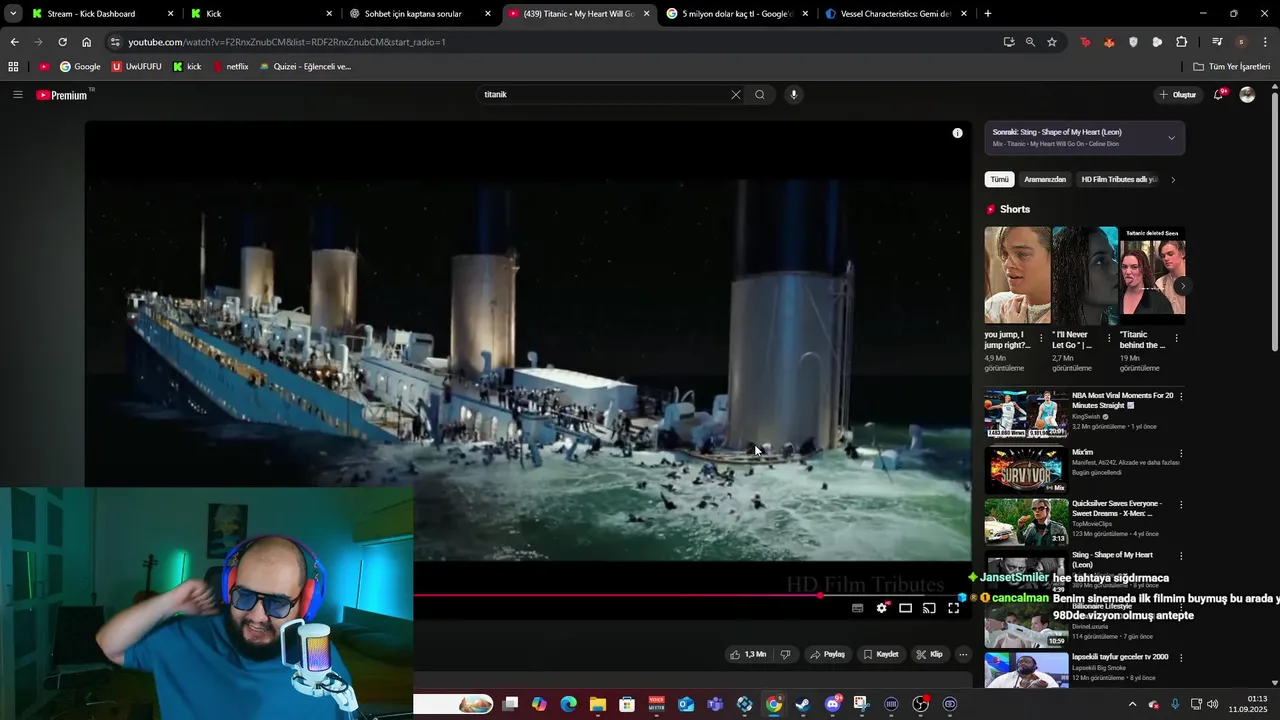Switch to 'Sohbet için kaptana sorular' tab
The image size is (1280, 720).
click(x=419, y=14)
